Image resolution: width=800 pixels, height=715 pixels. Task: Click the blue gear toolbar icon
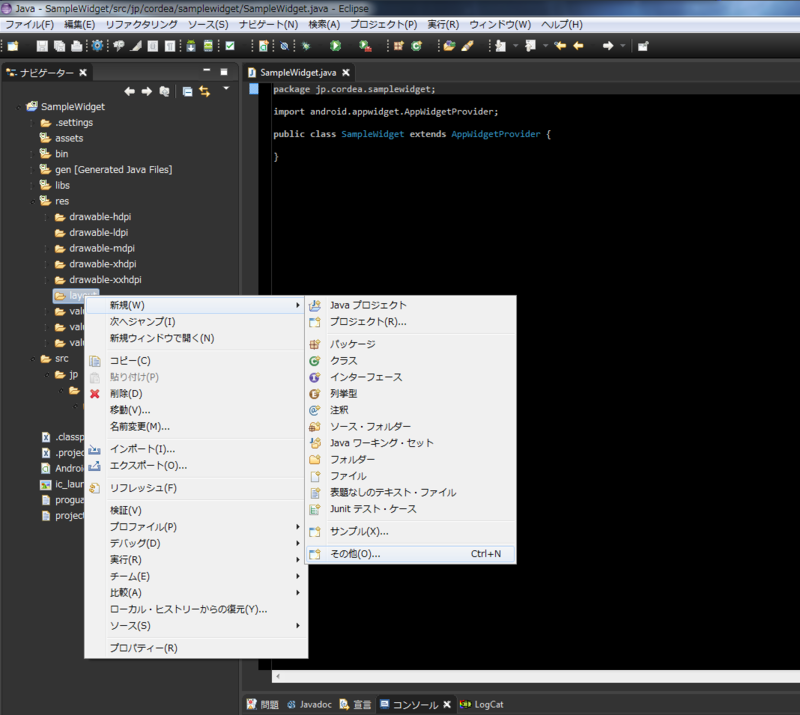pos(97,46)
